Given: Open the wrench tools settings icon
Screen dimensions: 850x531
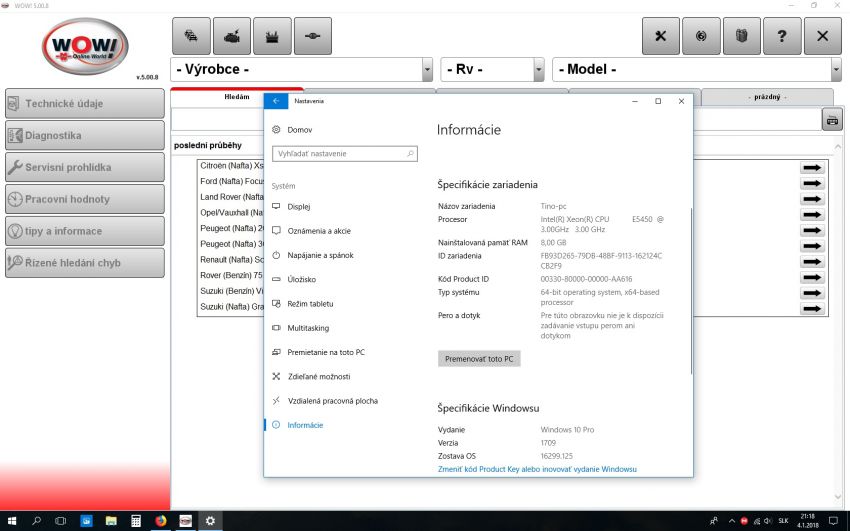Looking at the screenshot, I should (x=660, y=36).
